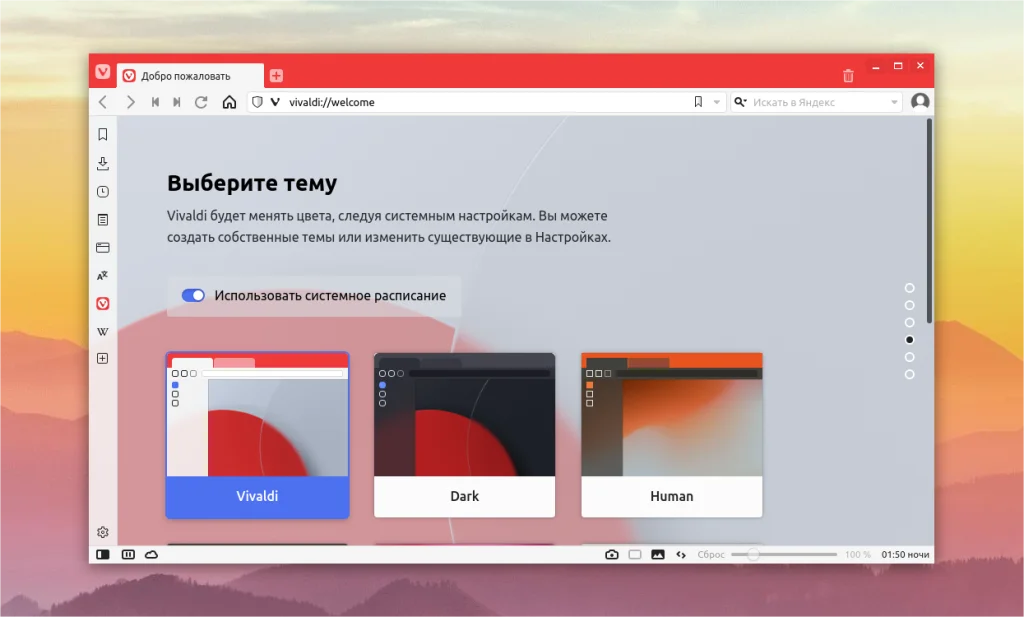This screenshot has width=1024, height=617.
Task: Toggle images loading from the status bar
Action: point(656,553)
